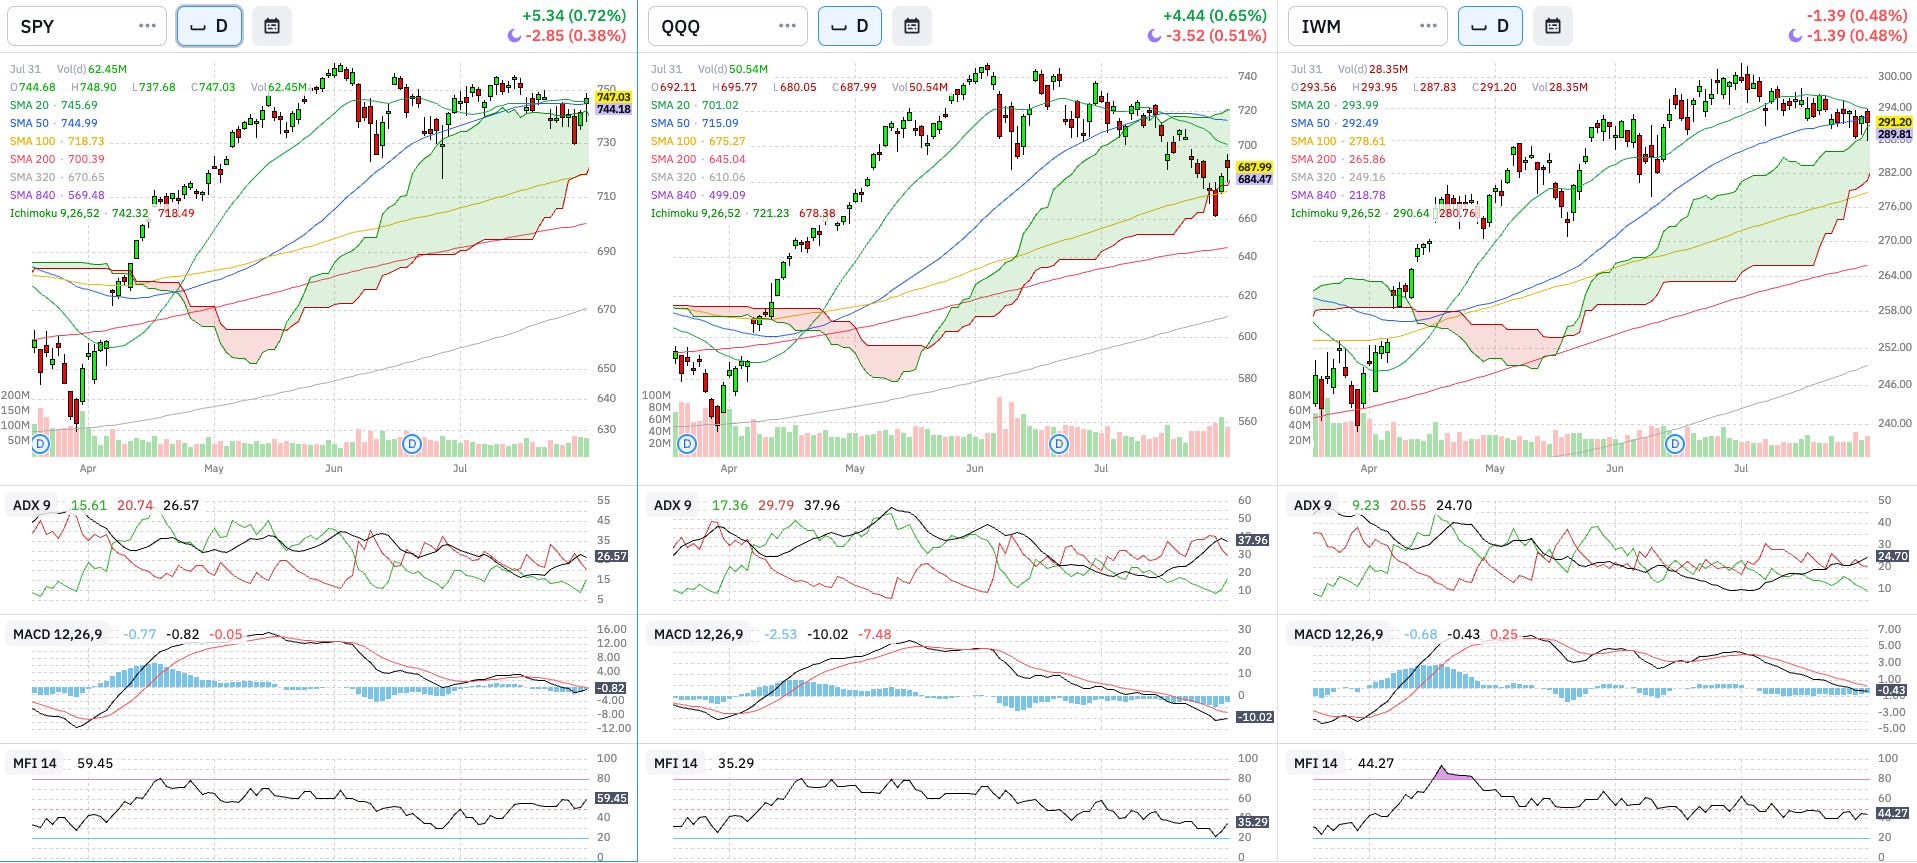Select SPY's after-hours change -2.85 (0.38%)
This screenshot has height=863, width=1917.
coord(576,36)
